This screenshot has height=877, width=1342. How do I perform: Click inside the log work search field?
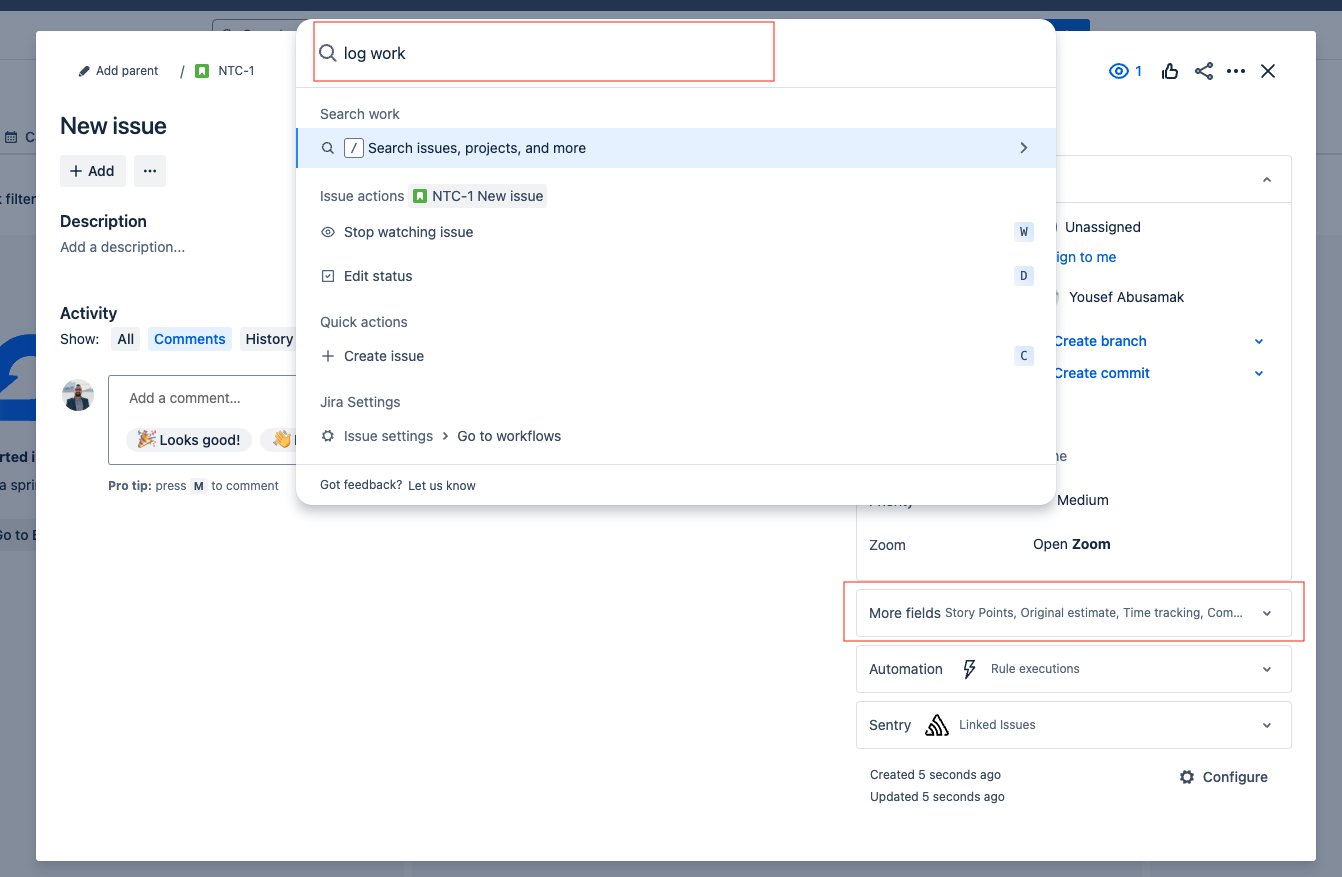(542, 52)
